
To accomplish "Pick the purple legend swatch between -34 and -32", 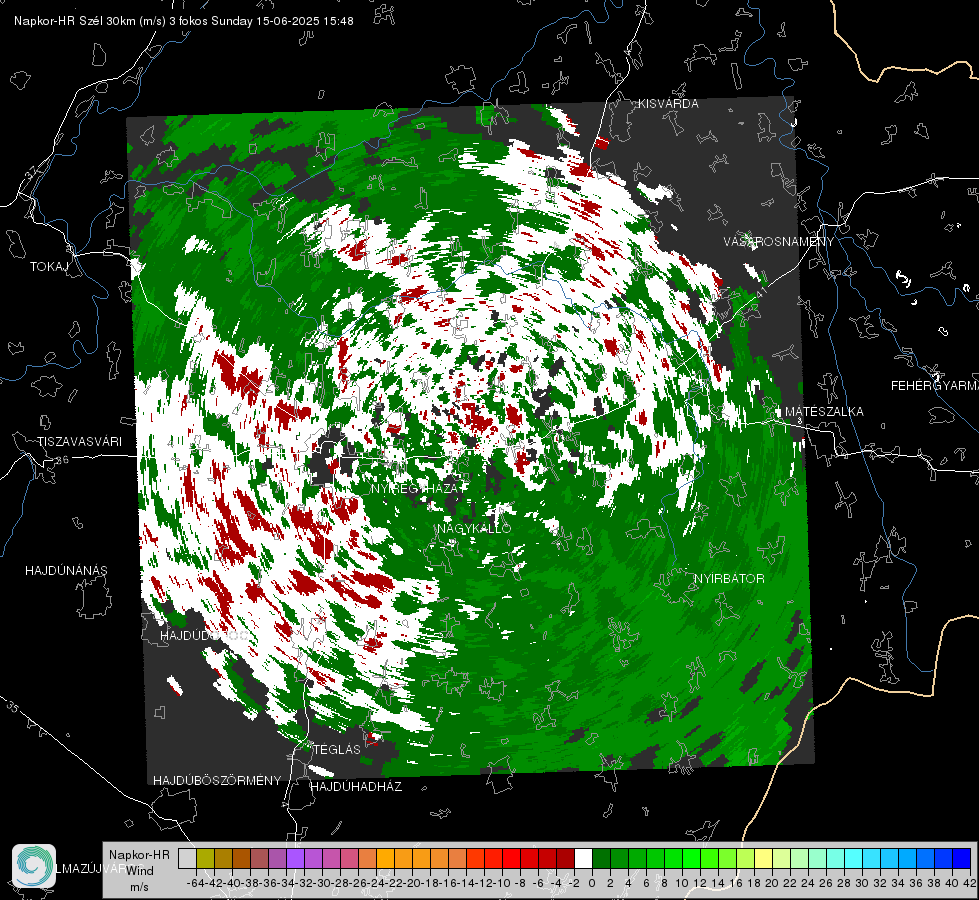I will pos(295,858).
